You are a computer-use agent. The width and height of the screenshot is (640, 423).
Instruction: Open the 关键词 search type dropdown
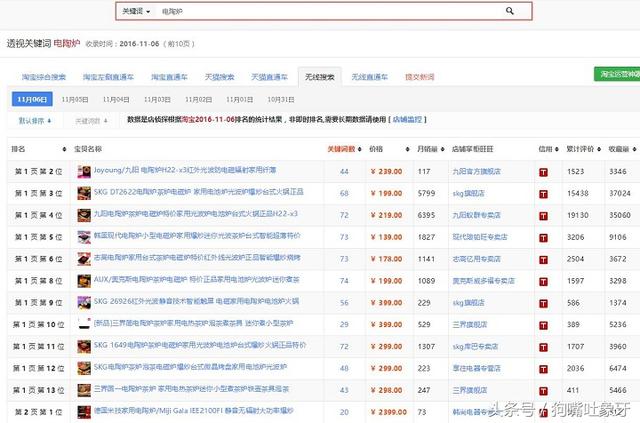point(136,11)
